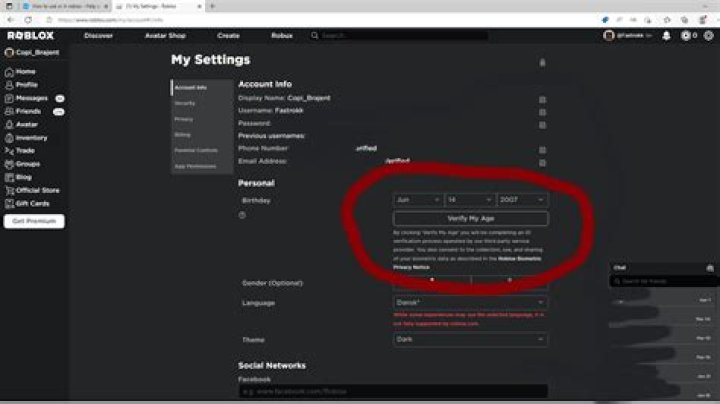This screenshot has width=720, height=404.
Task: Open the Theme dropdown set to Dark
Action: coord(470,340)
